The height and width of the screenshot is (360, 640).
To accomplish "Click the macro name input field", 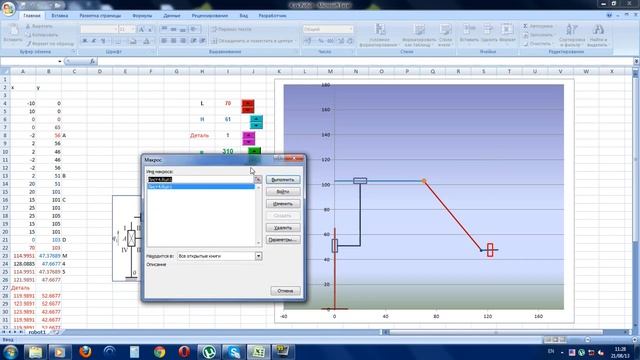I will tap(200, 179).
